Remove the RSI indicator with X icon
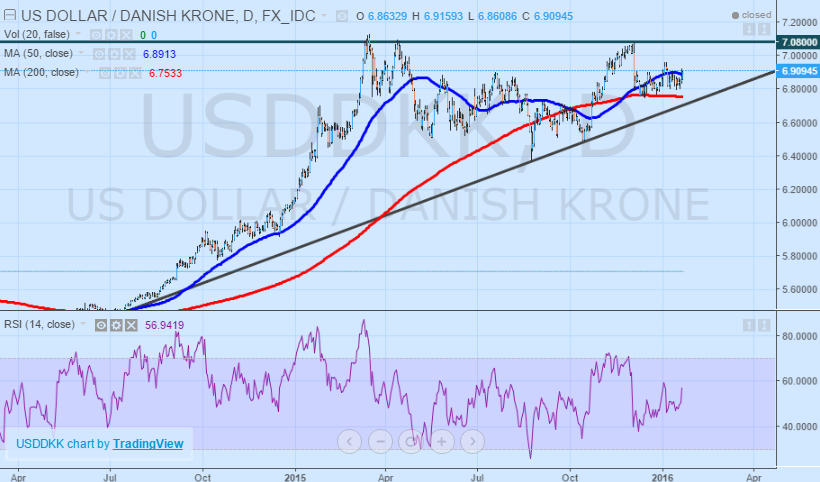 coord(130,325)
